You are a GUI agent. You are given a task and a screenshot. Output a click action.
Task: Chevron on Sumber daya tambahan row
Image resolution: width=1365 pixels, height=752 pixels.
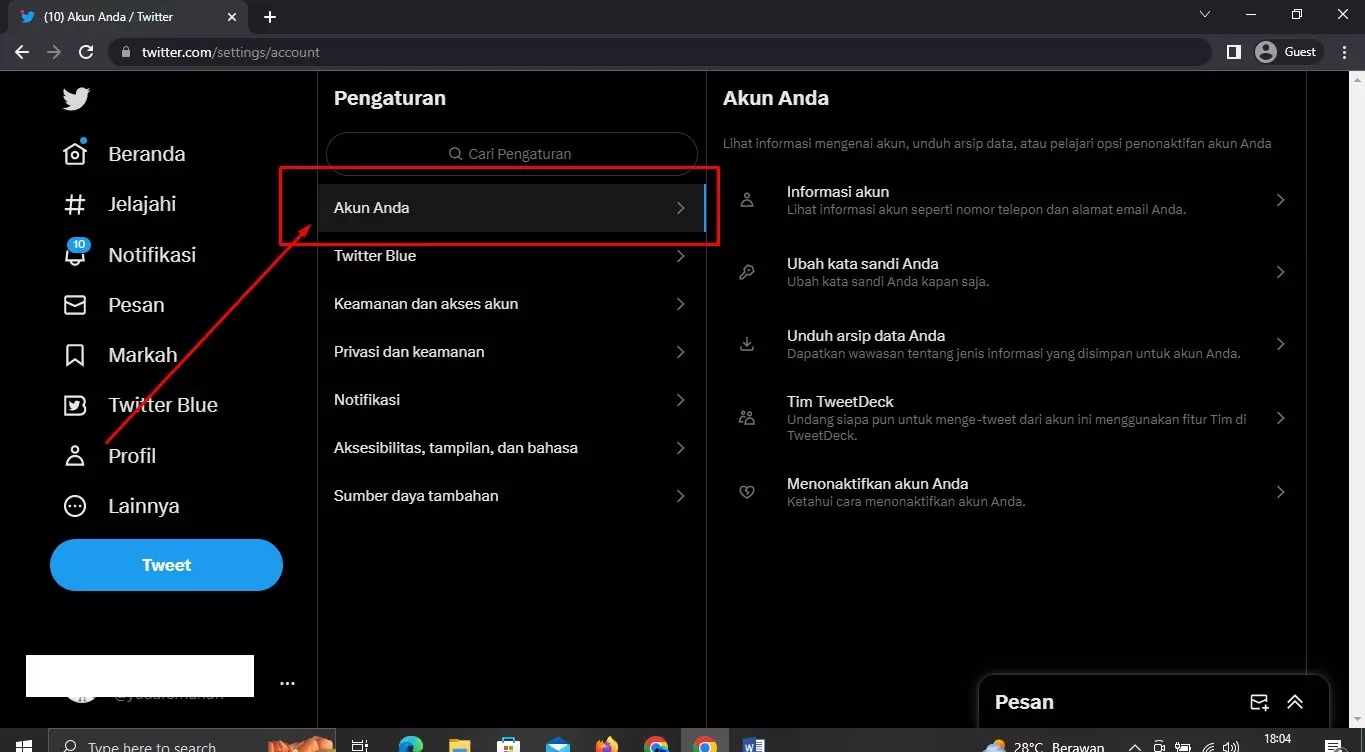coord(680,496)
